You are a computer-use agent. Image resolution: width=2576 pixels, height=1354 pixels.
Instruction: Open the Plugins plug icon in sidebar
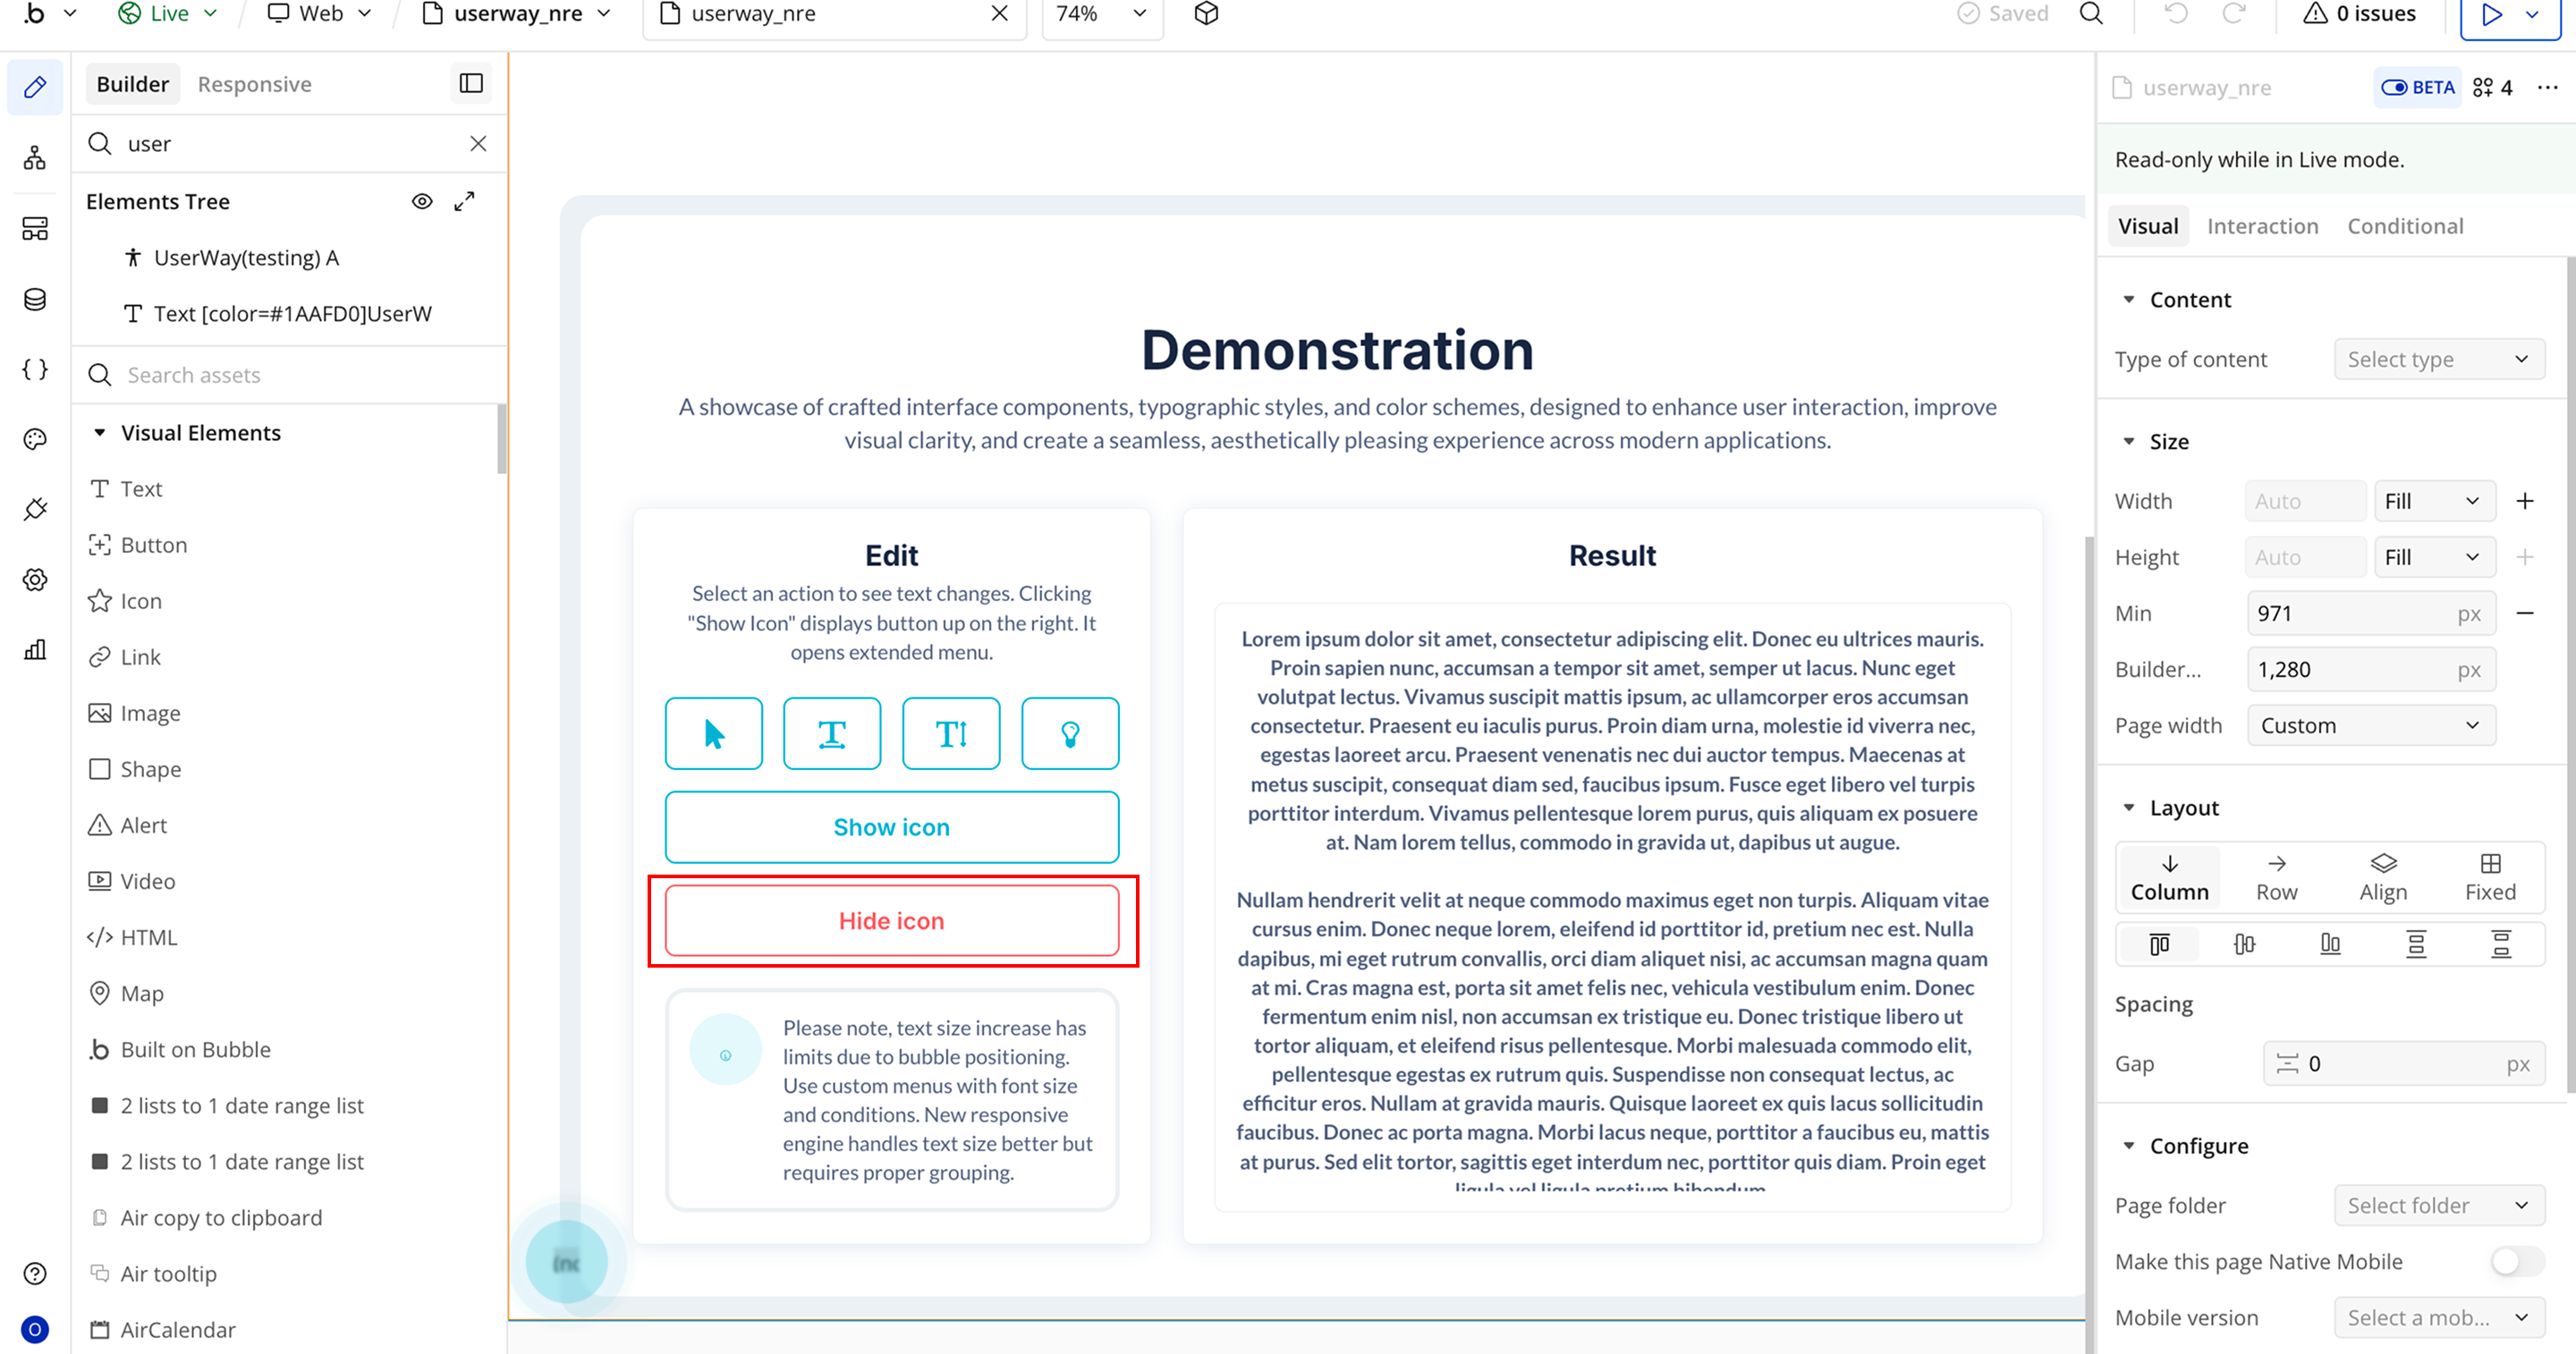(35, 509)
